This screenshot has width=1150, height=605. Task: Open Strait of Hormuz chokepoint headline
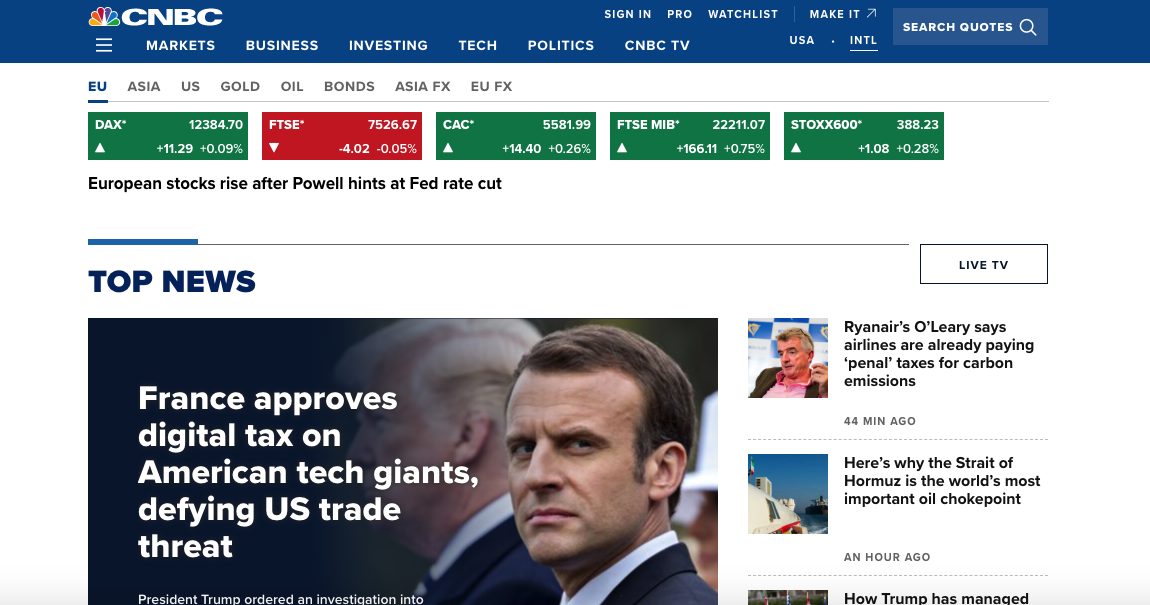pyautogui.click(x=942, y=480)
